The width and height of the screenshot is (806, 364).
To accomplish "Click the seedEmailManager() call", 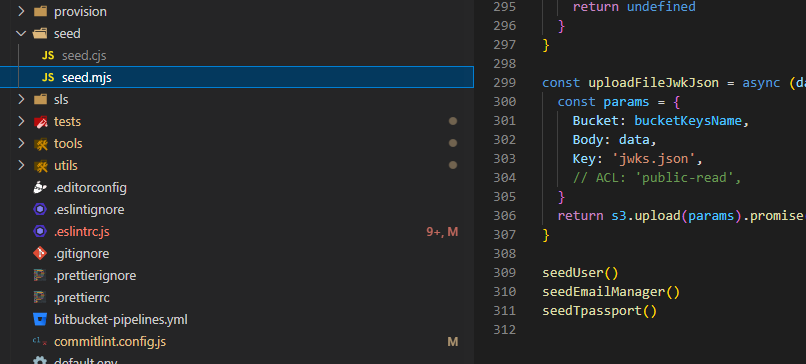I will pos(611,292).
